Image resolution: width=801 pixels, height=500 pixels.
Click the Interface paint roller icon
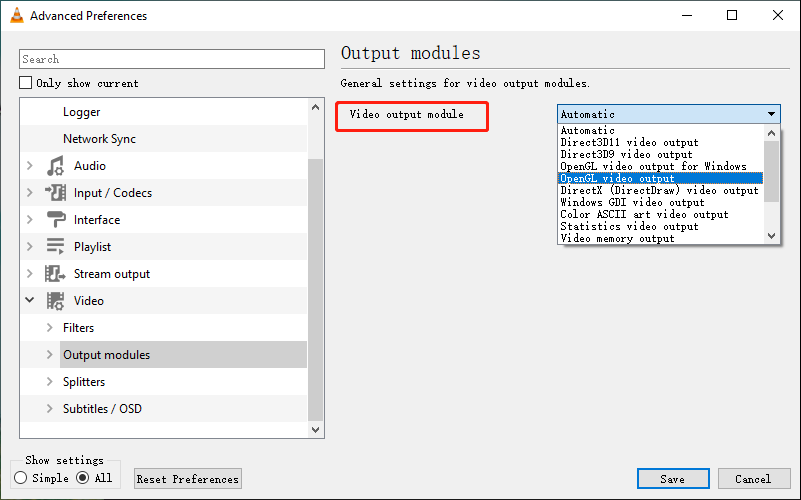point(56,220)
